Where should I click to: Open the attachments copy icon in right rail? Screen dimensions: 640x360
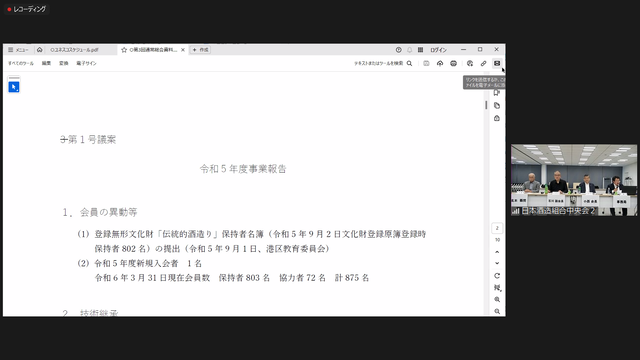pos(497,106)
